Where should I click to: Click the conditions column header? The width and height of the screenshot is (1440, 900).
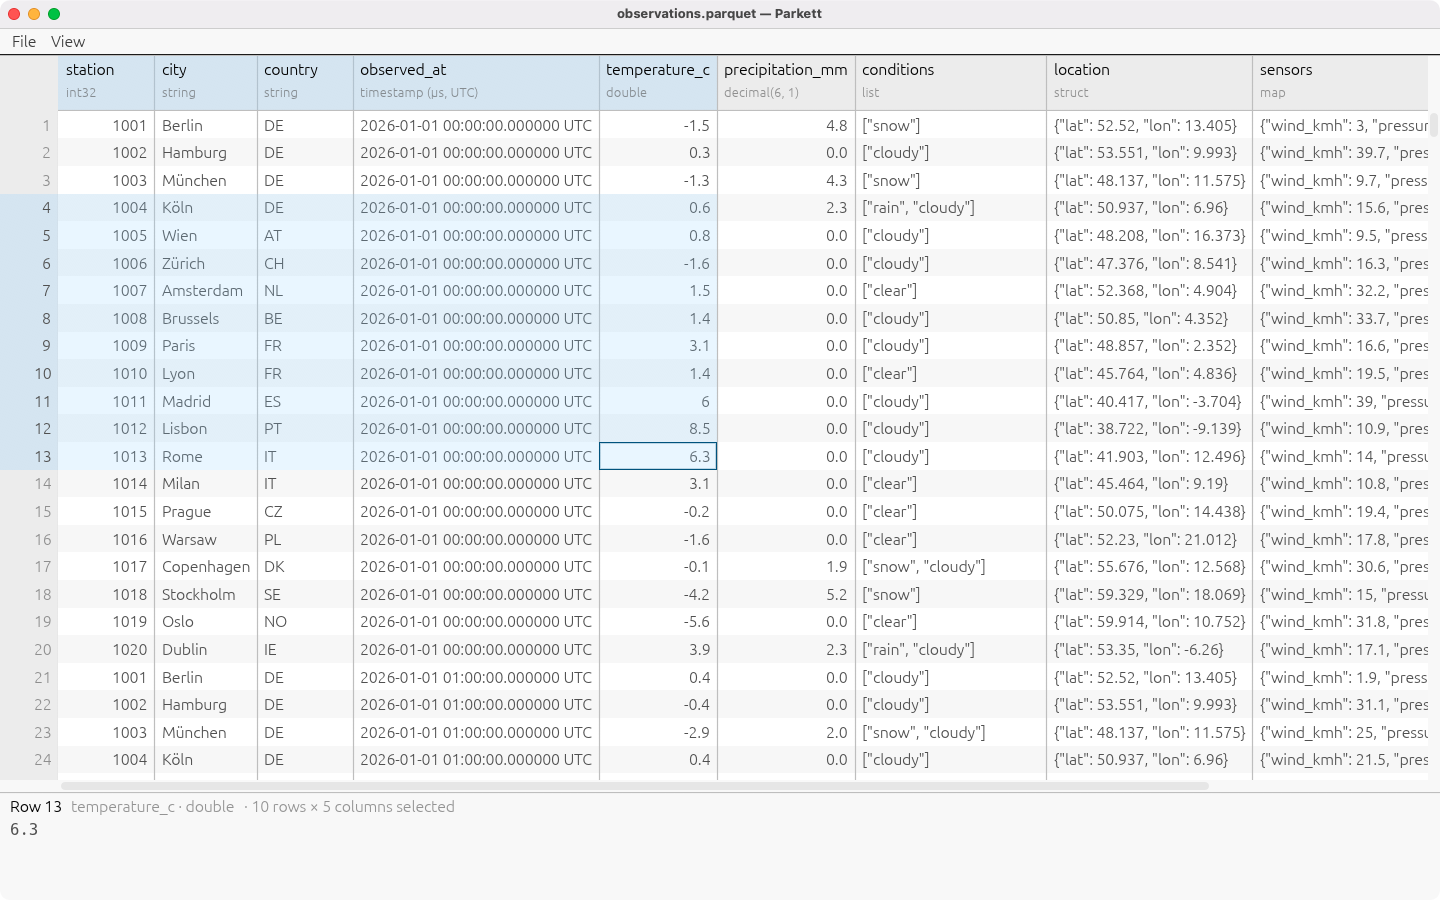pos(950,82)
